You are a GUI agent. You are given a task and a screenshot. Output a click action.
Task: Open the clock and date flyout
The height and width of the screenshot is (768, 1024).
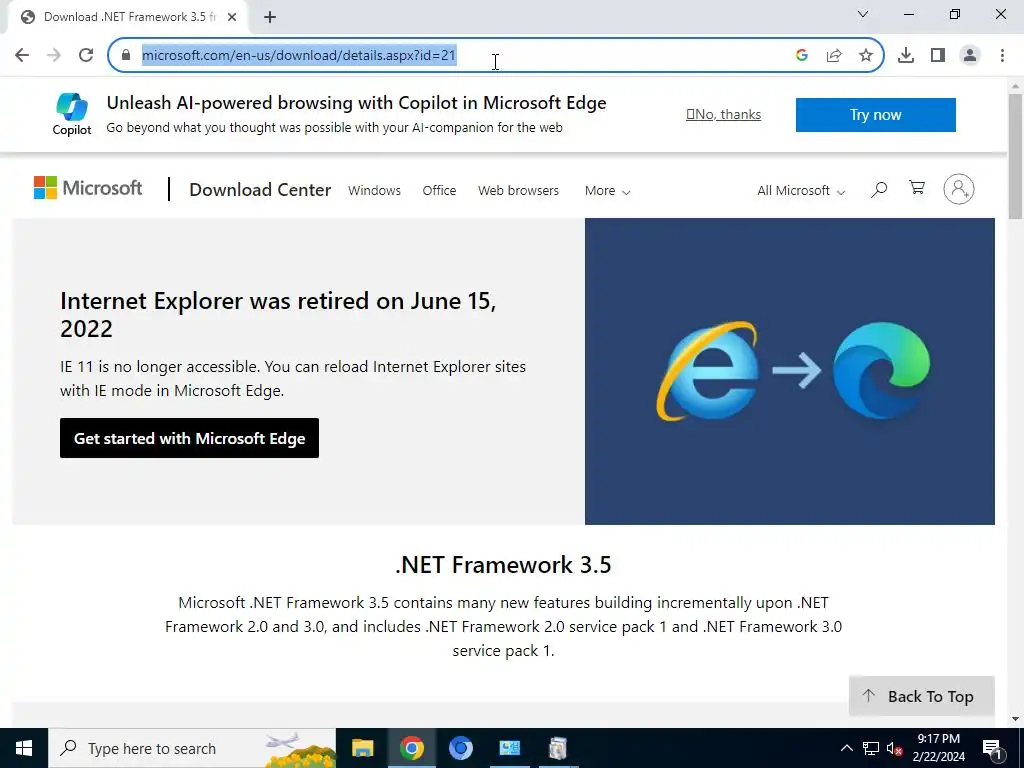coord(938,748)
